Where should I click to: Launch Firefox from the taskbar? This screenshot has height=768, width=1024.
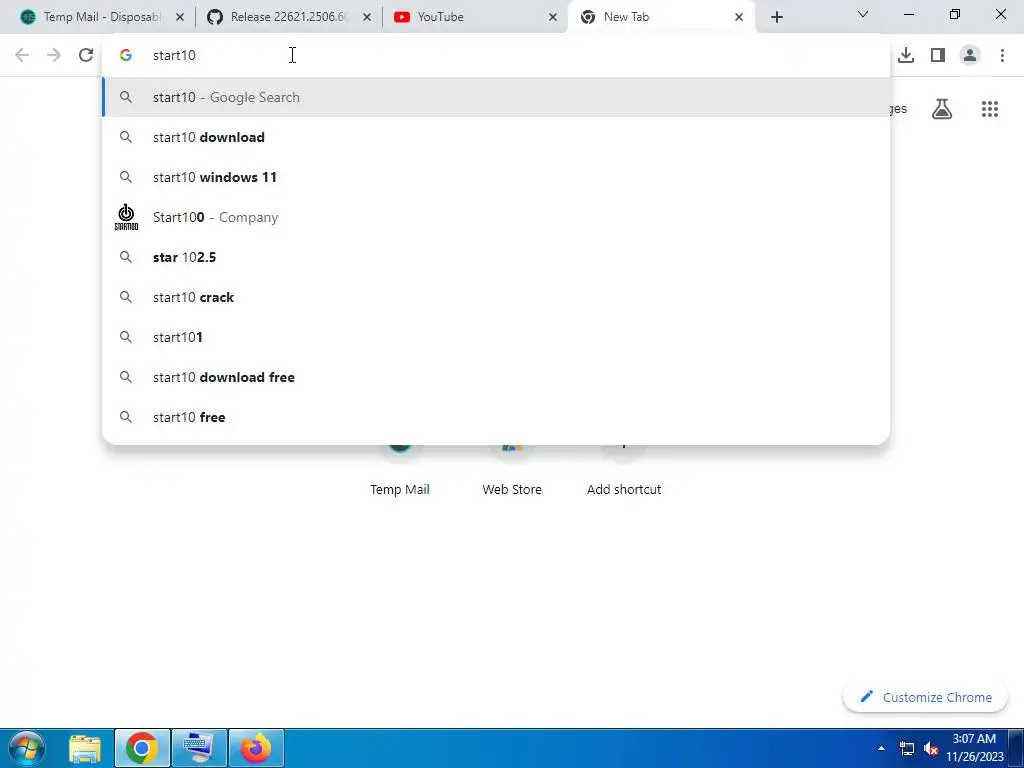[256, 748]
